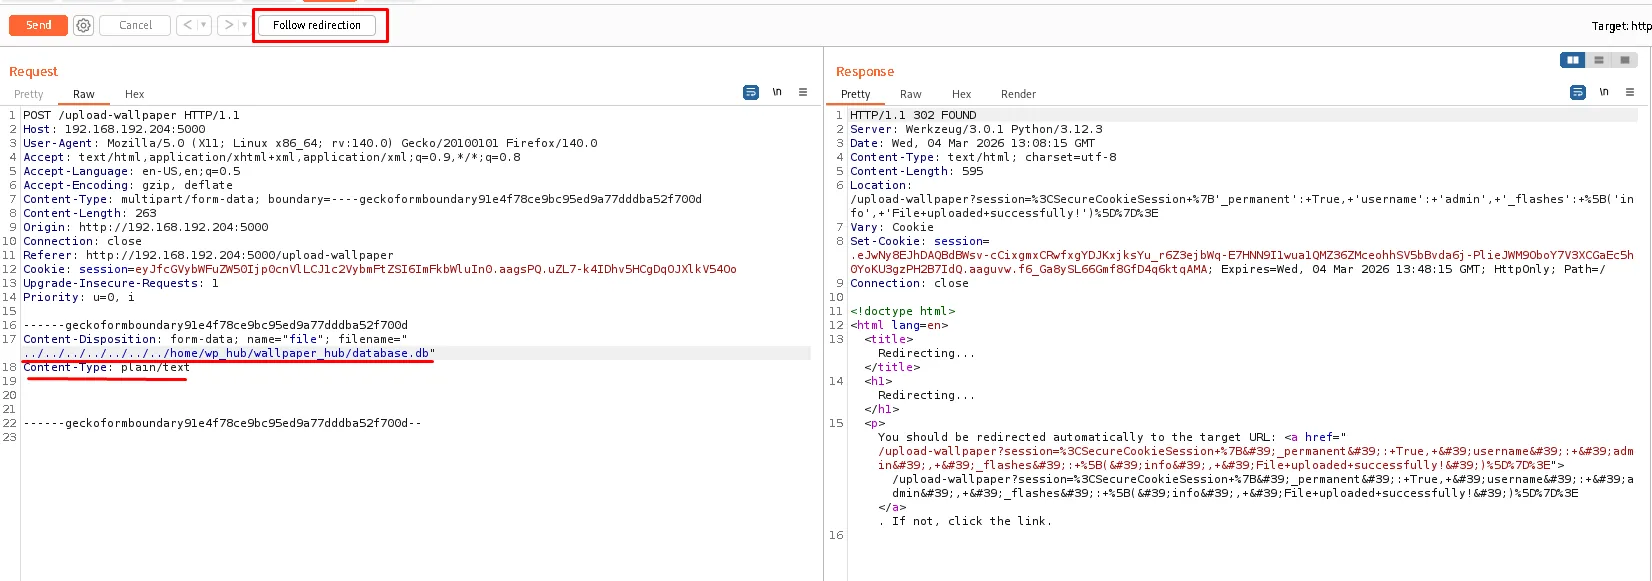Click the Content-Length: 595 response header
Image resolution: width=1652 pixels, height=581 pixels.
click(916, 171)
